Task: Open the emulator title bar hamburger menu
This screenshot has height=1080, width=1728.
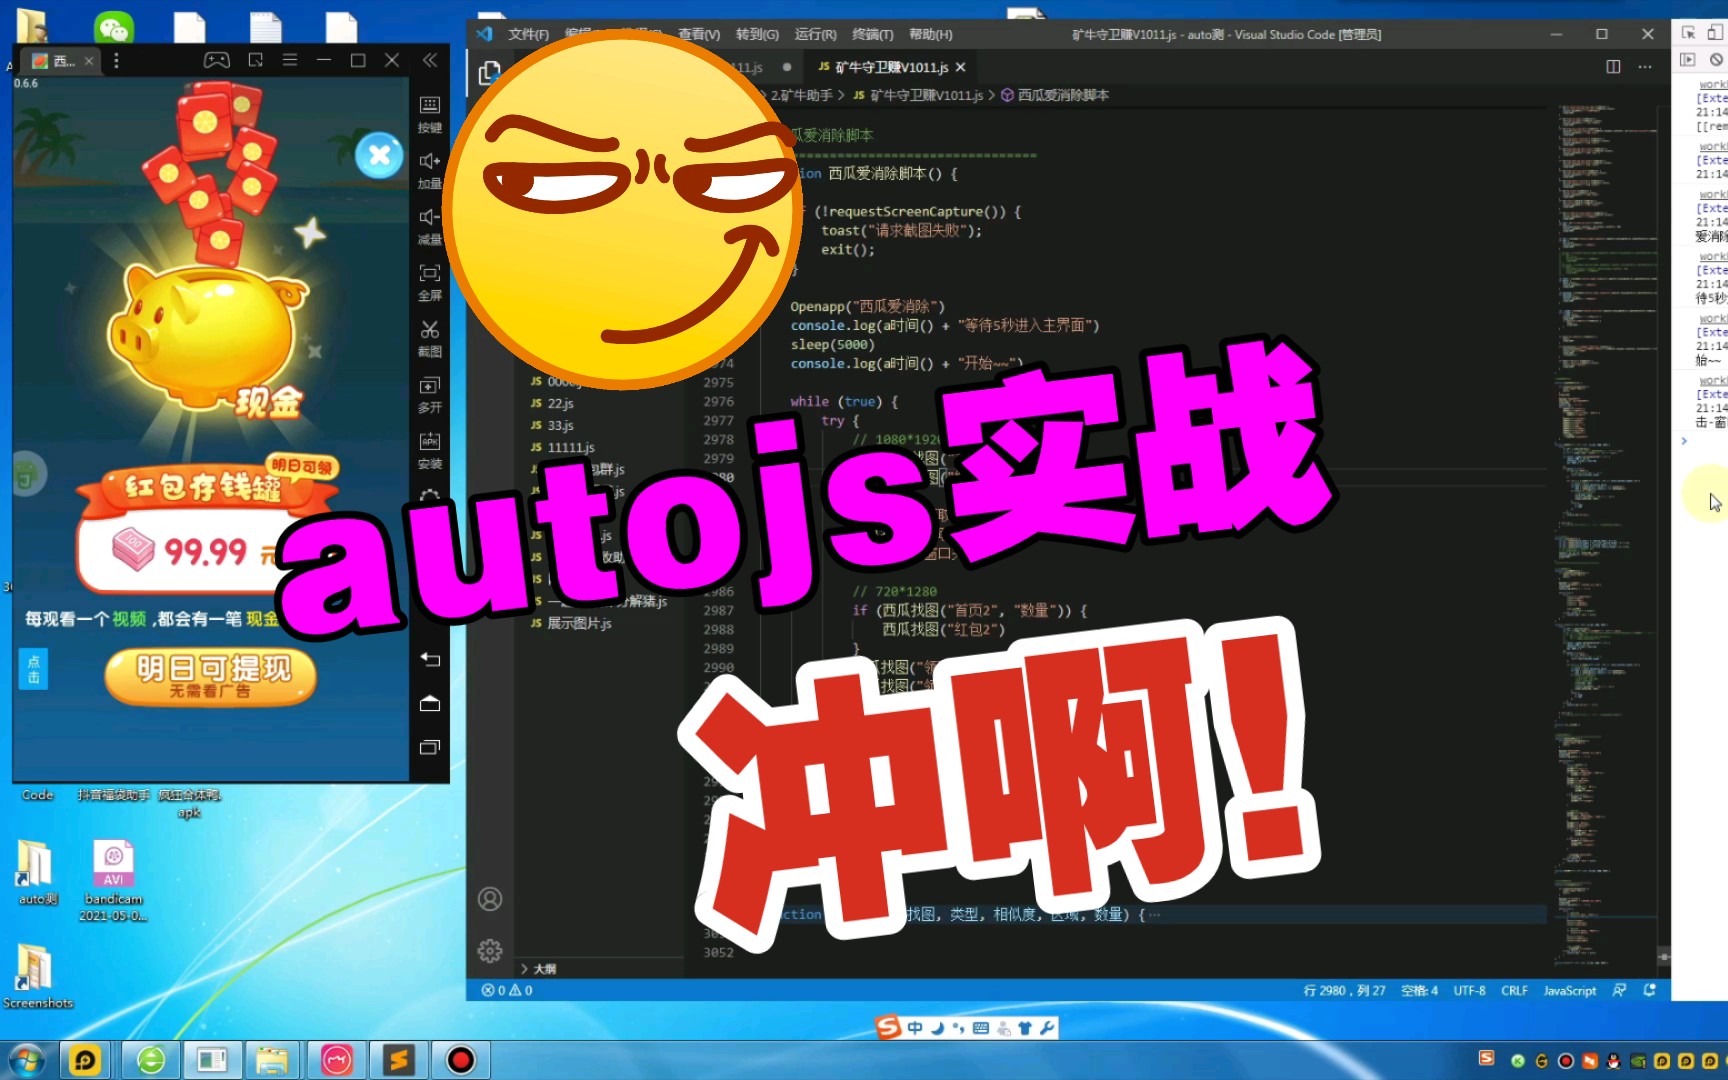Action: 290,60
